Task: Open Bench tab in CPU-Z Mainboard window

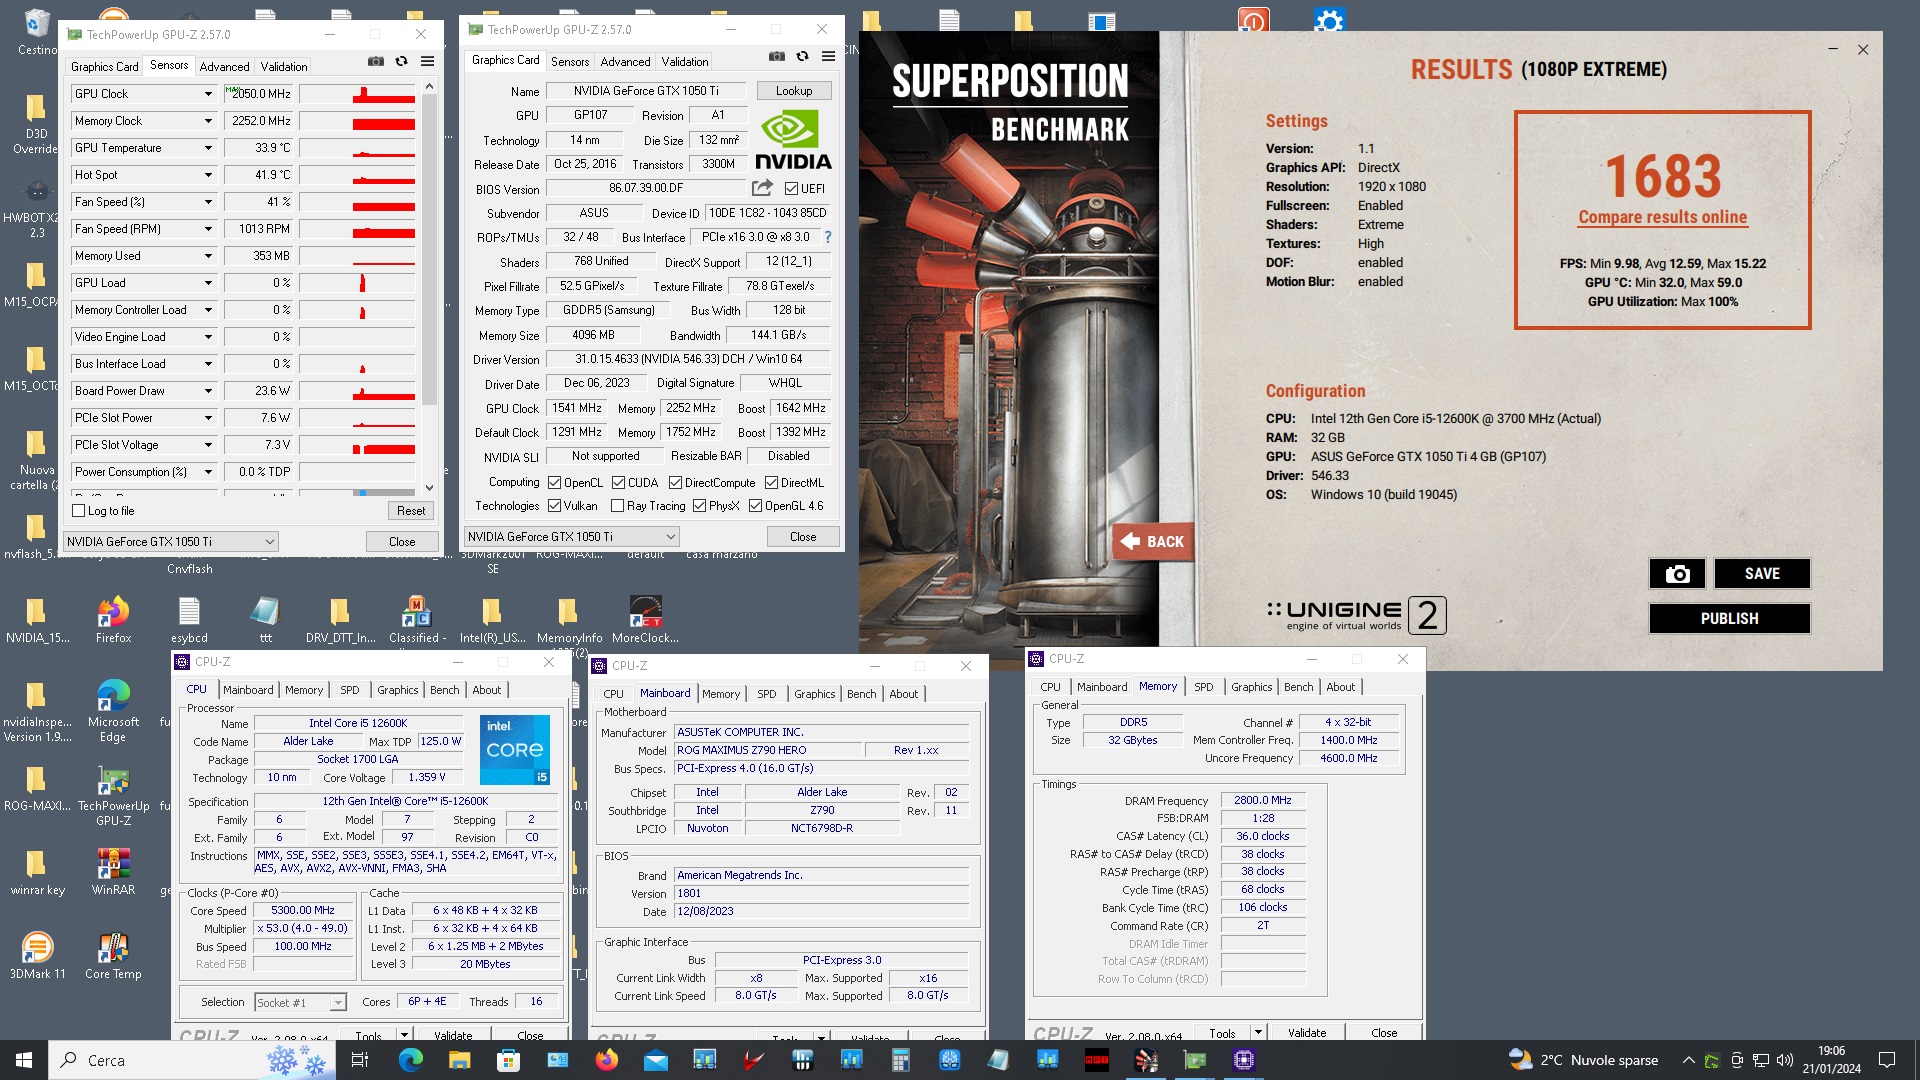Action: pyautogui.click(x=861, y=694)
